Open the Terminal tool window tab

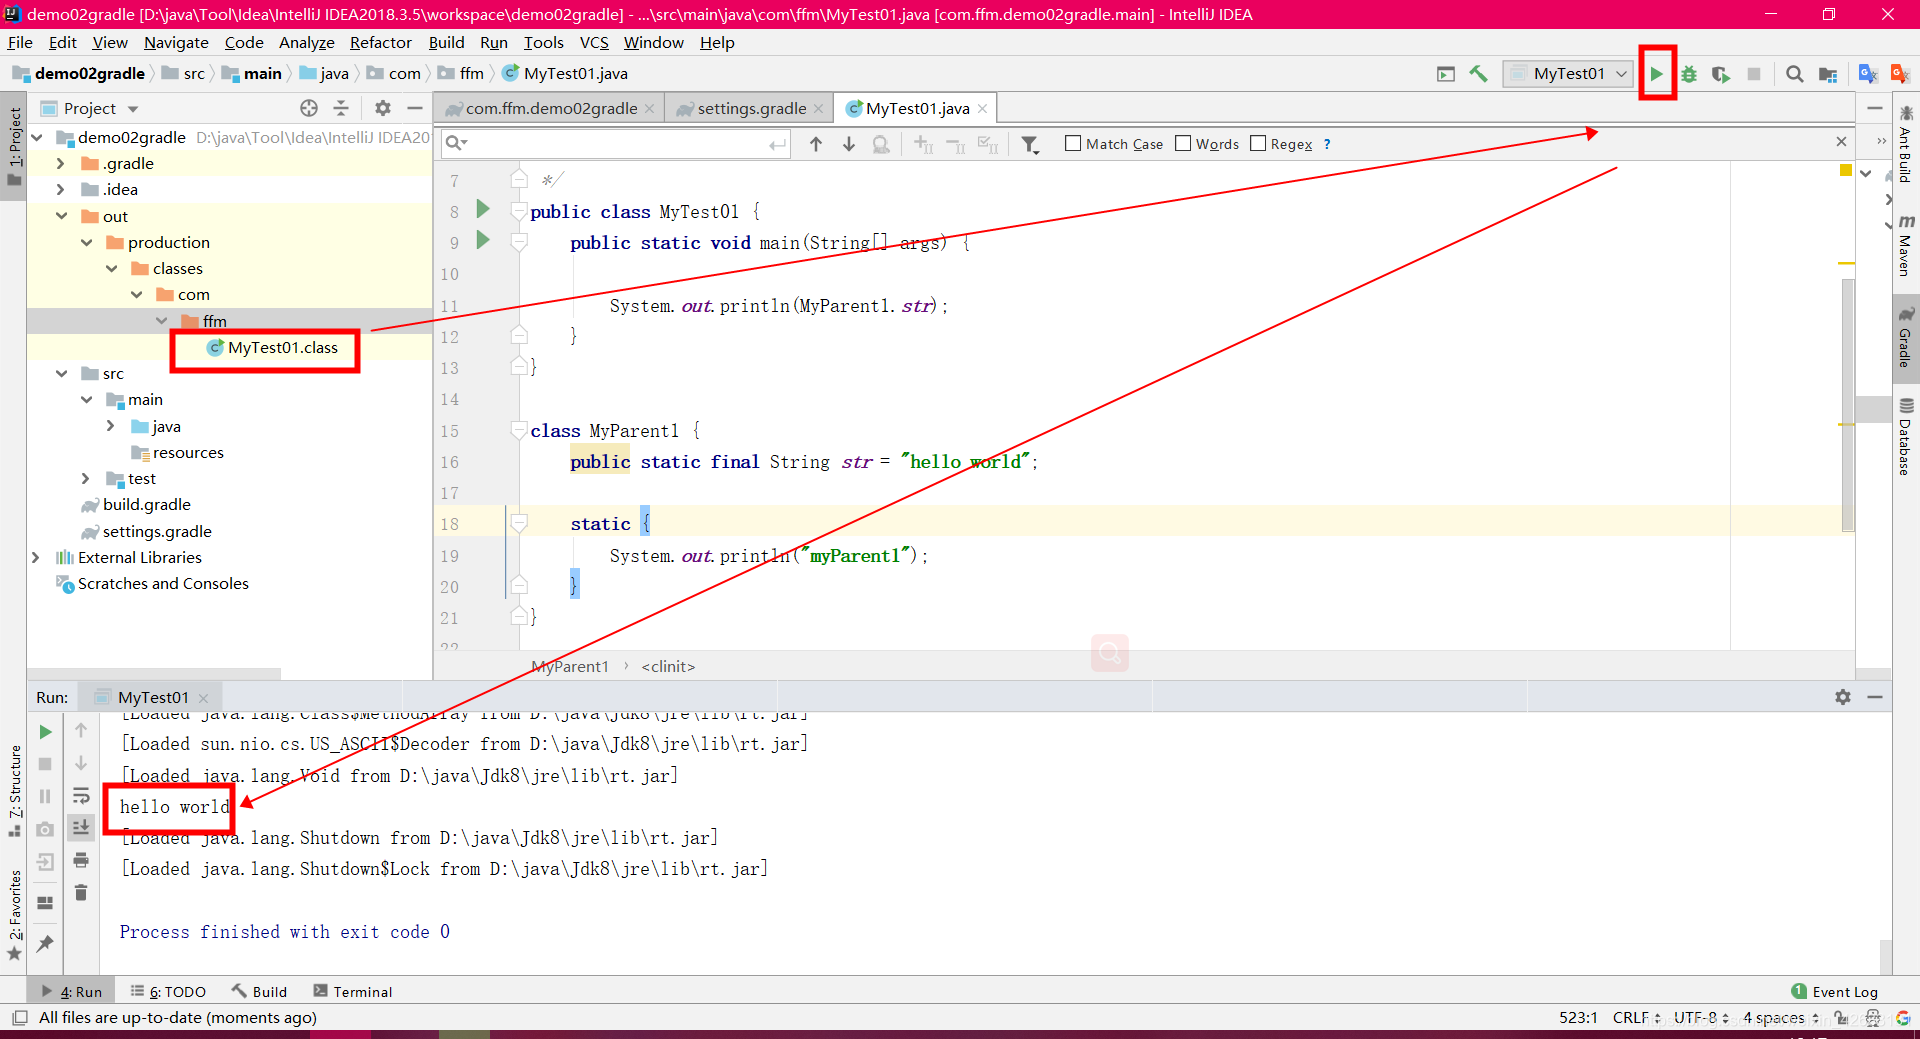(352, 991)
